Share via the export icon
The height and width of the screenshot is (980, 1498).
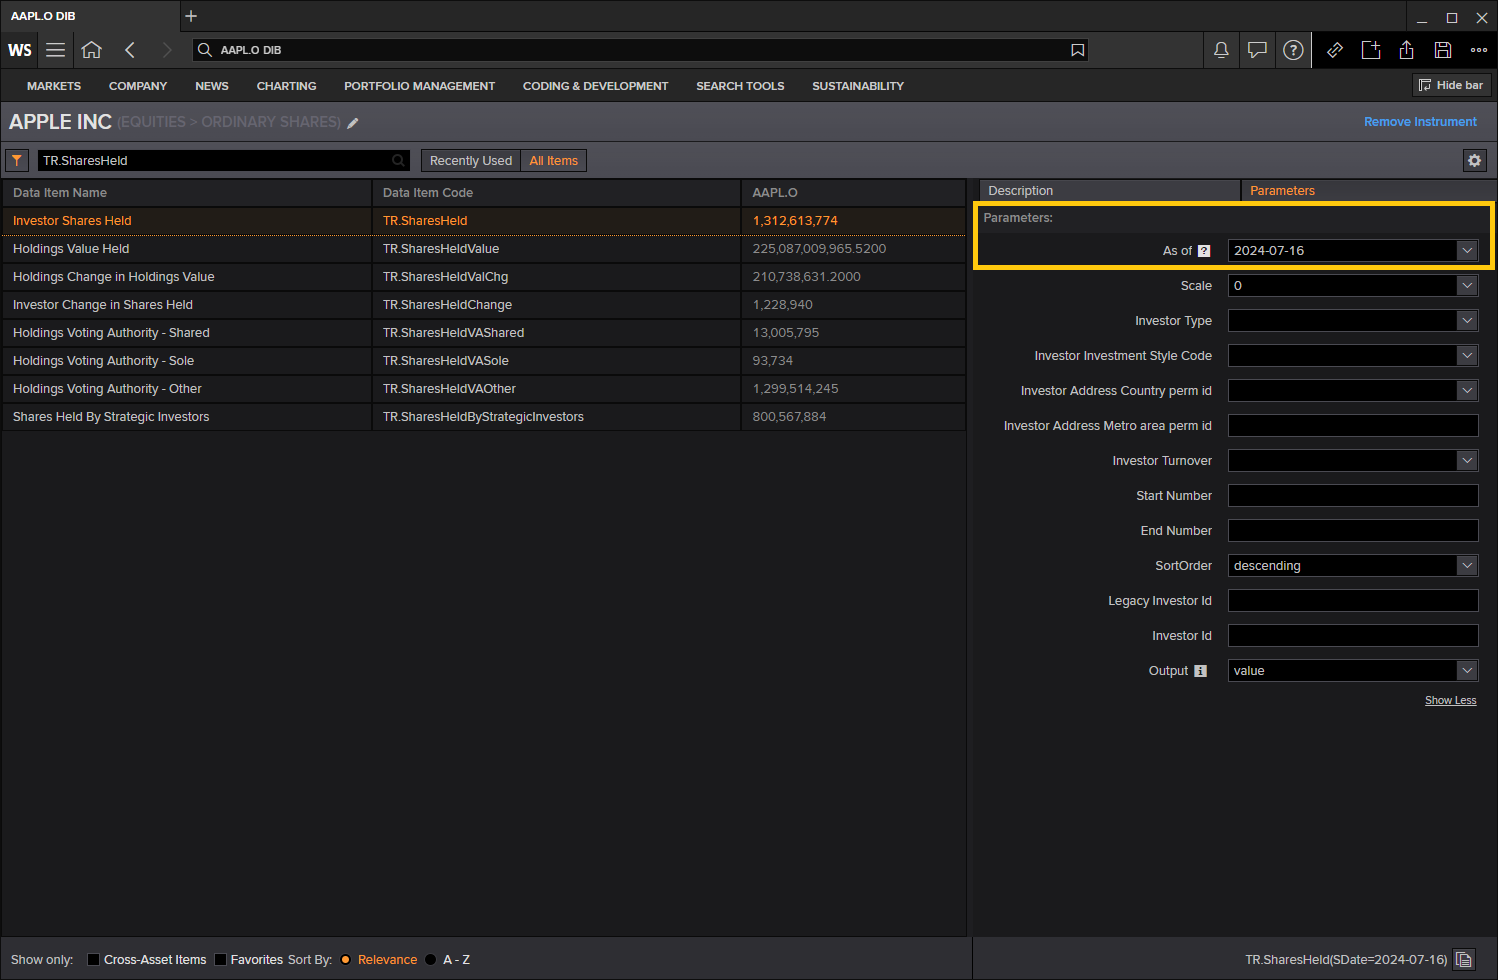pyautogui.click(x=1407, y=50)
